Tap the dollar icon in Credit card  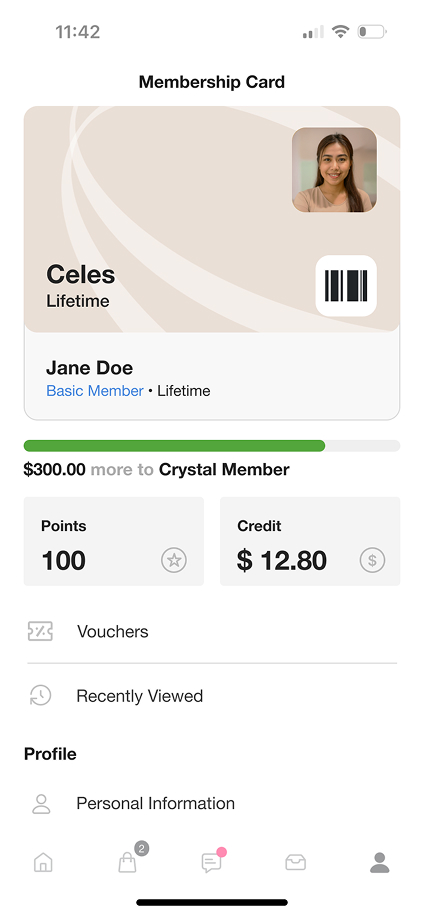[372, 561]
